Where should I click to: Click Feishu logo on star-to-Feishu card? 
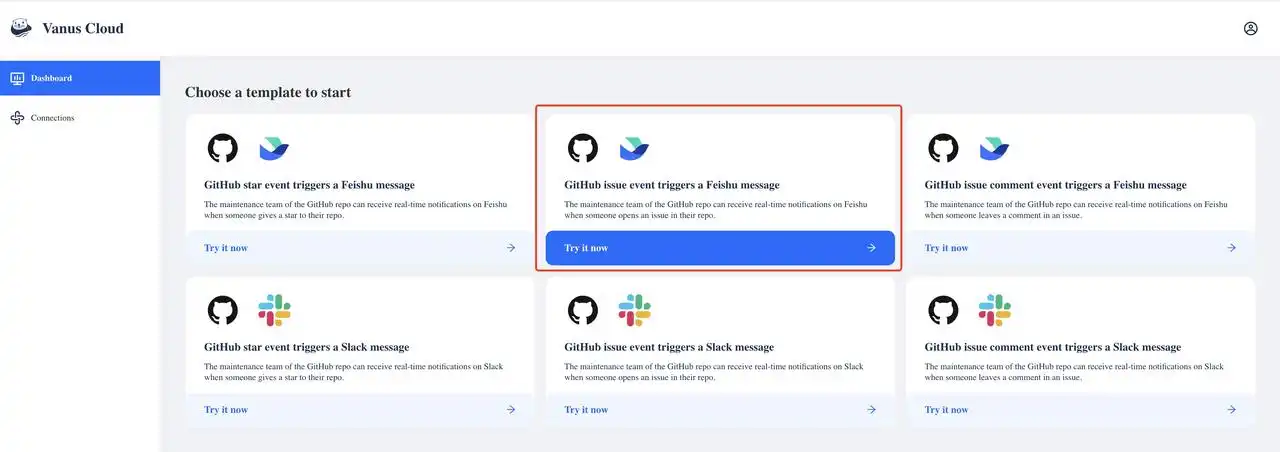(274, 149)
